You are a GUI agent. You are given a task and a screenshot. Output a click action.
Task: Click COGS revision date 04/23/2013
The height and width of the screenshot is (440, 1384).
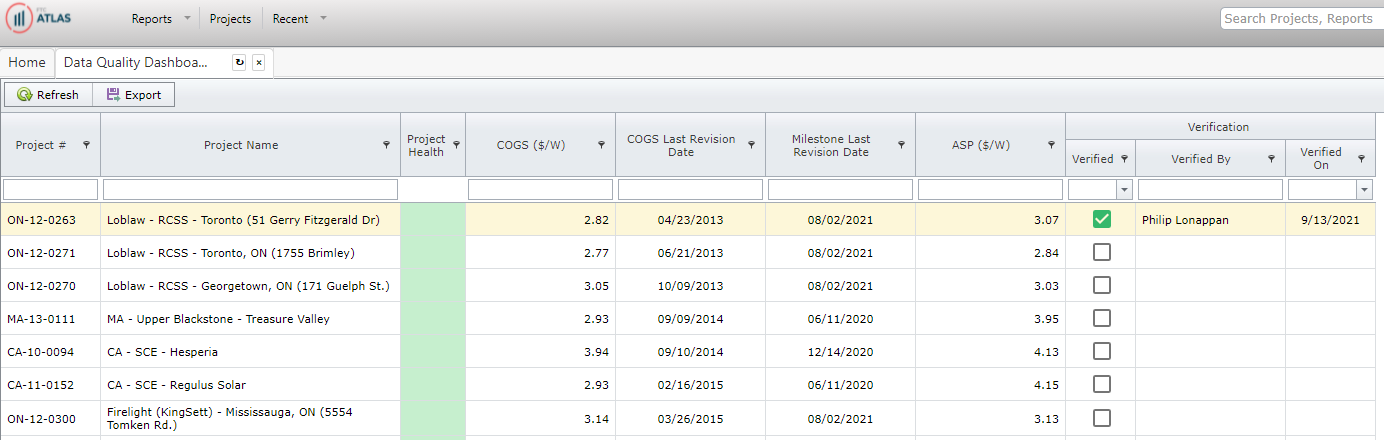[x=690, y=220]
